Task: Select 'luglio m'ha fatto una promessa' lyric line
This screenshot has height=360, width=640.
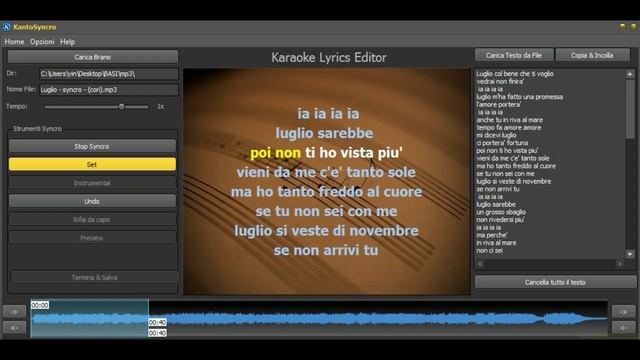Action: 520,97
